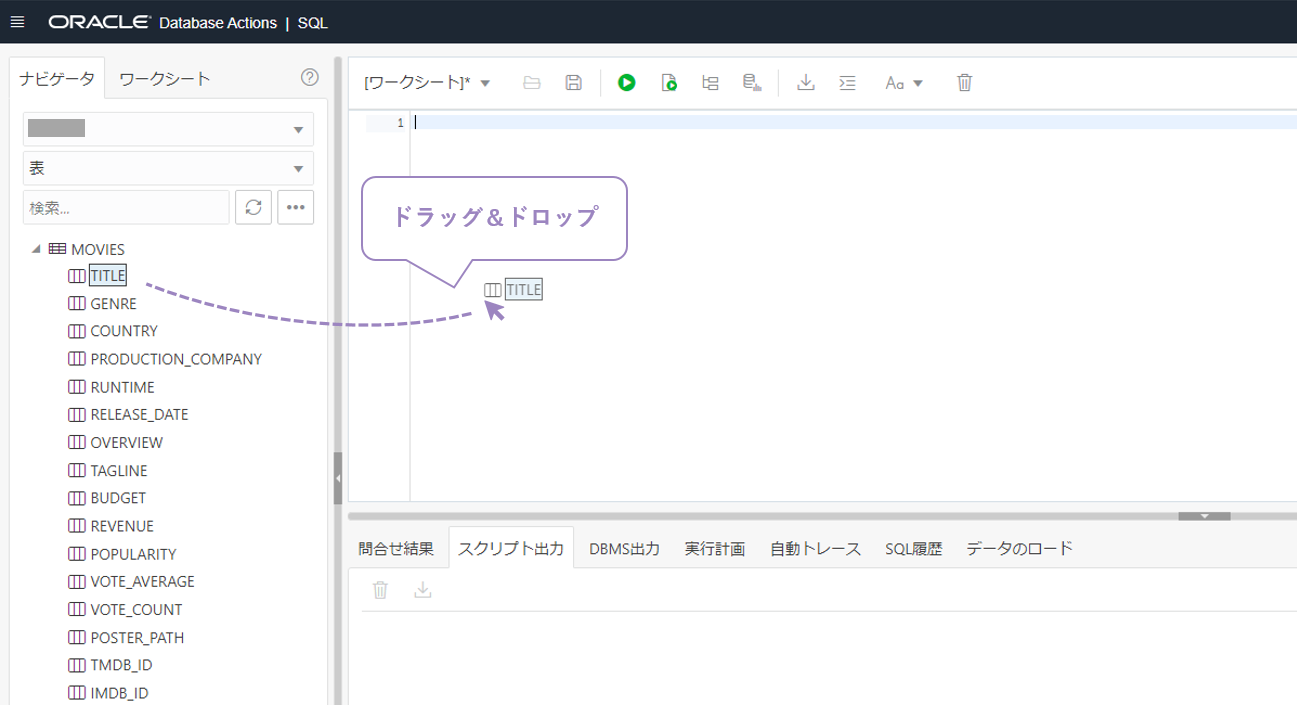This screenshot has width=1297, height=709.
Task: Format the SQL code in the editor
Action: tap(847, 83)
